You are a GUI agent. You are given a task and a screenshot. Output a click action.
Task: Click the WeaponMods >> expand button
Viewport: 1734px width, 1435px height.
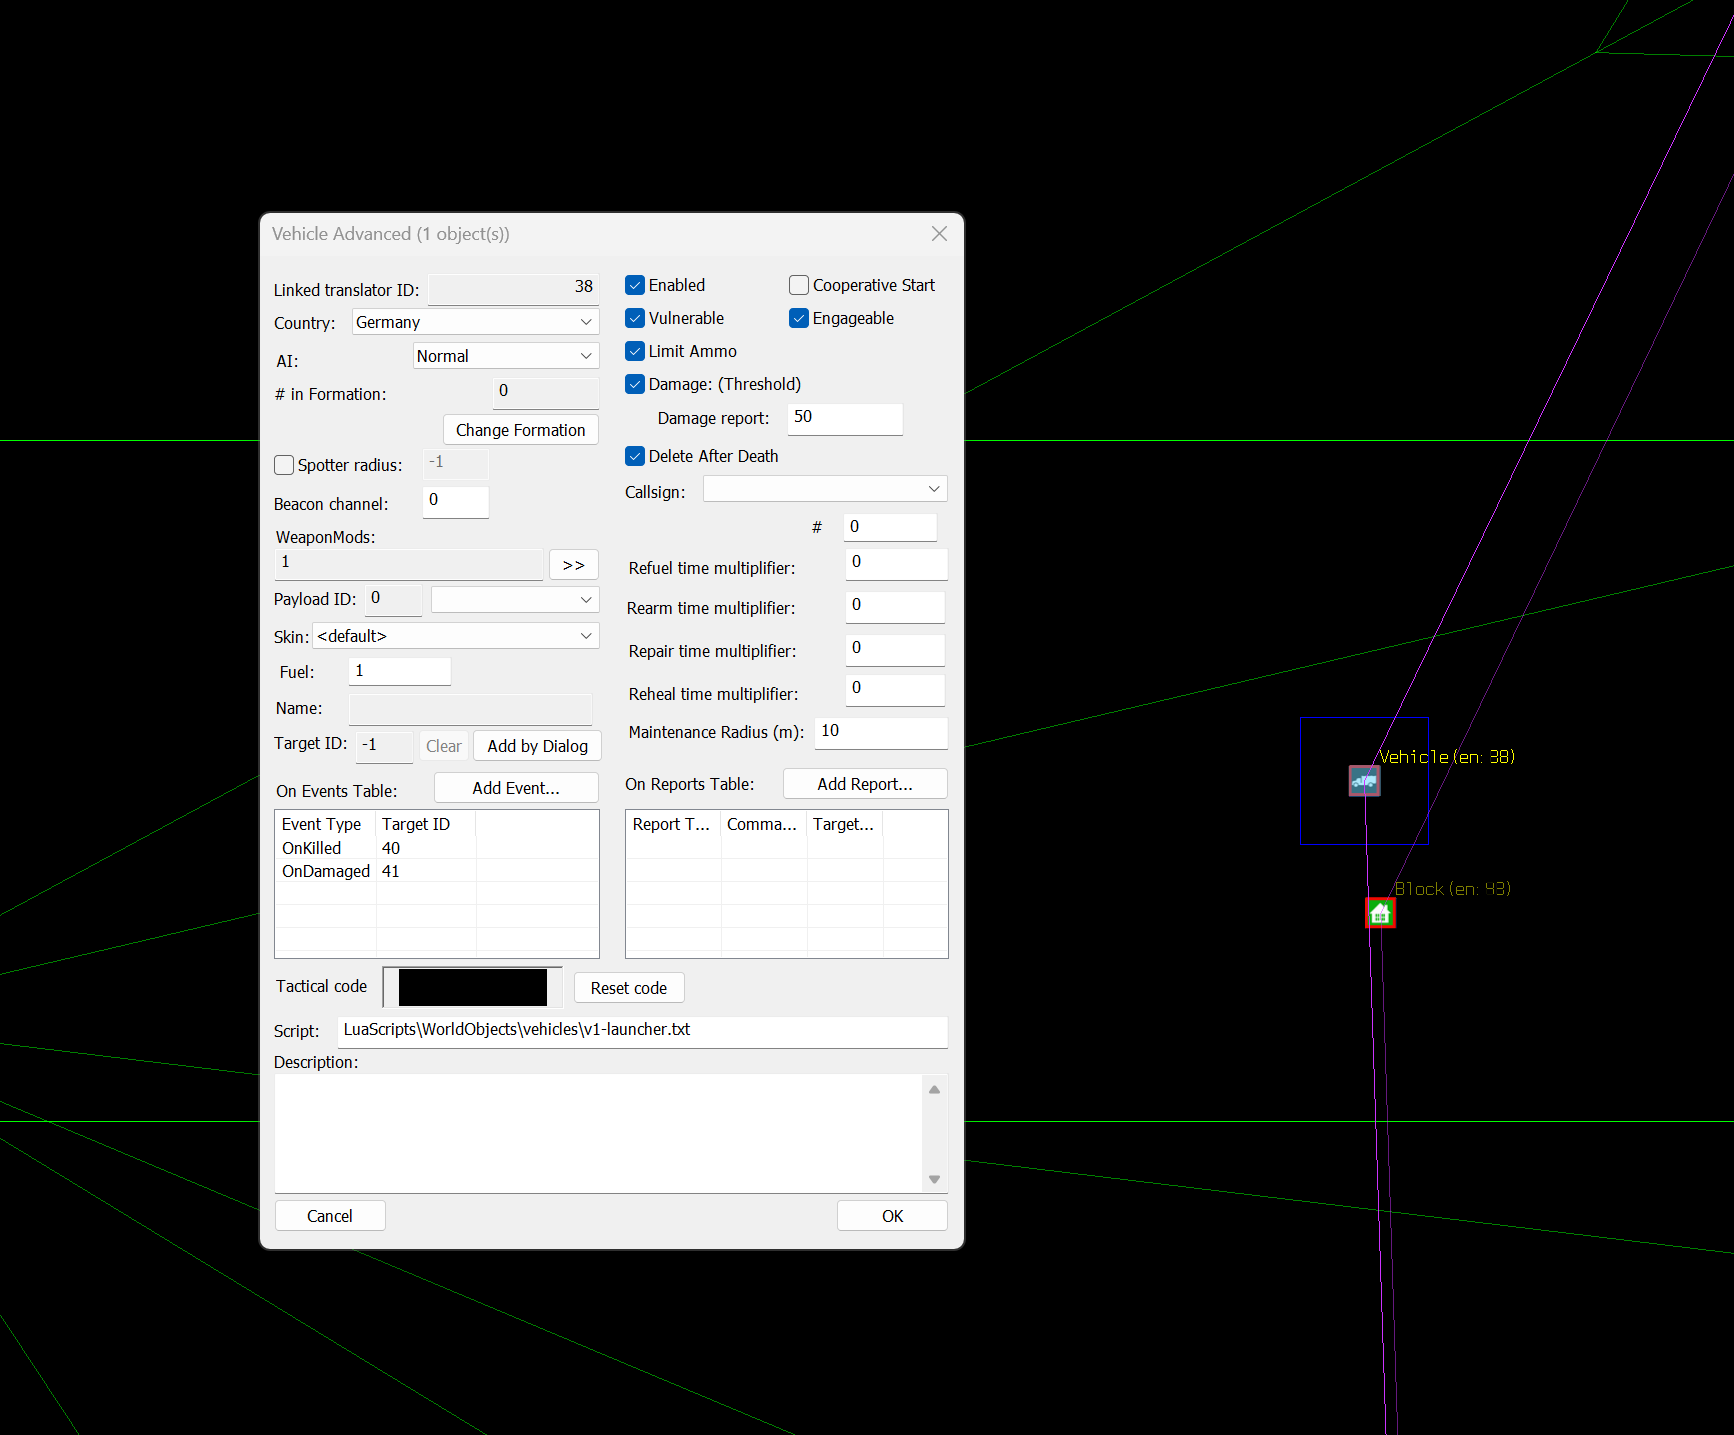tap(573, 565)
